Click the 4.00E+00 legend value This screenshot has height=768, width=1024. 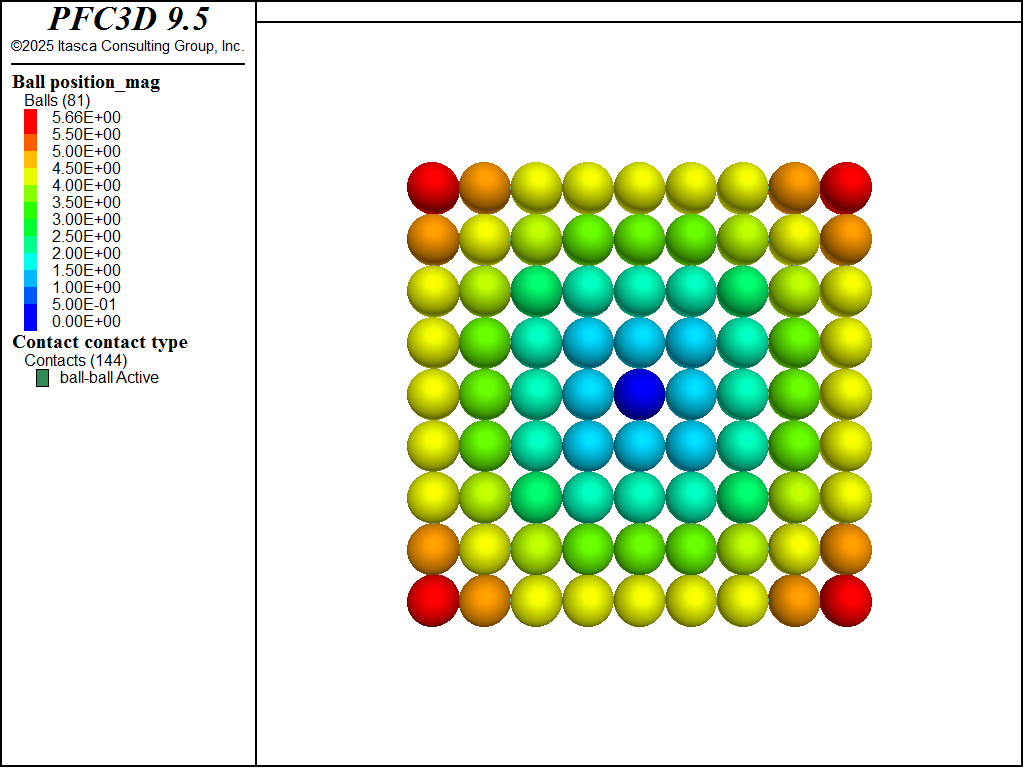point(86,185)
